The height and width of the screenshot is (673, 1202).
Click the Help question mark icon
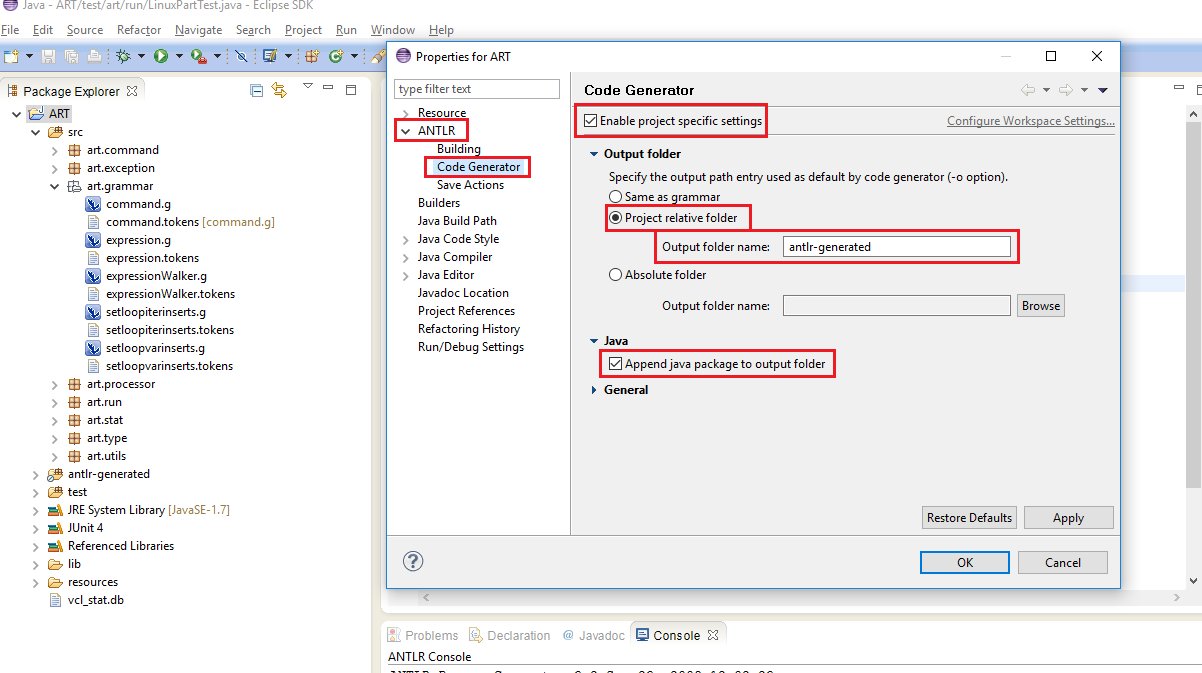(x=413, y=561)
